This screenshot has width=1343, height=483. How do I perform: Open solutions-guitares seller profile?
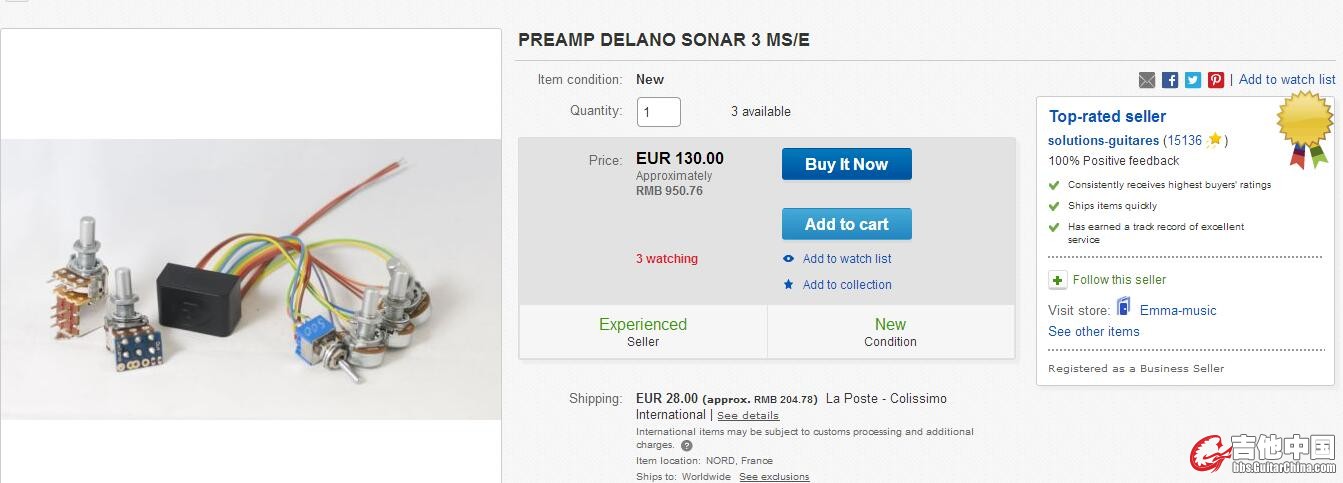[x=1103, y=141]
